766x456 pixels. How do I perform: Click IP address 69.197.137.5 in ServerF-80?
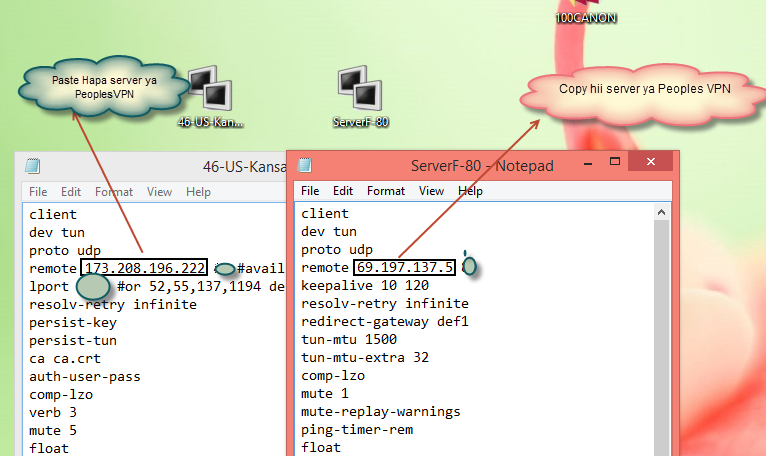[404, 267]
